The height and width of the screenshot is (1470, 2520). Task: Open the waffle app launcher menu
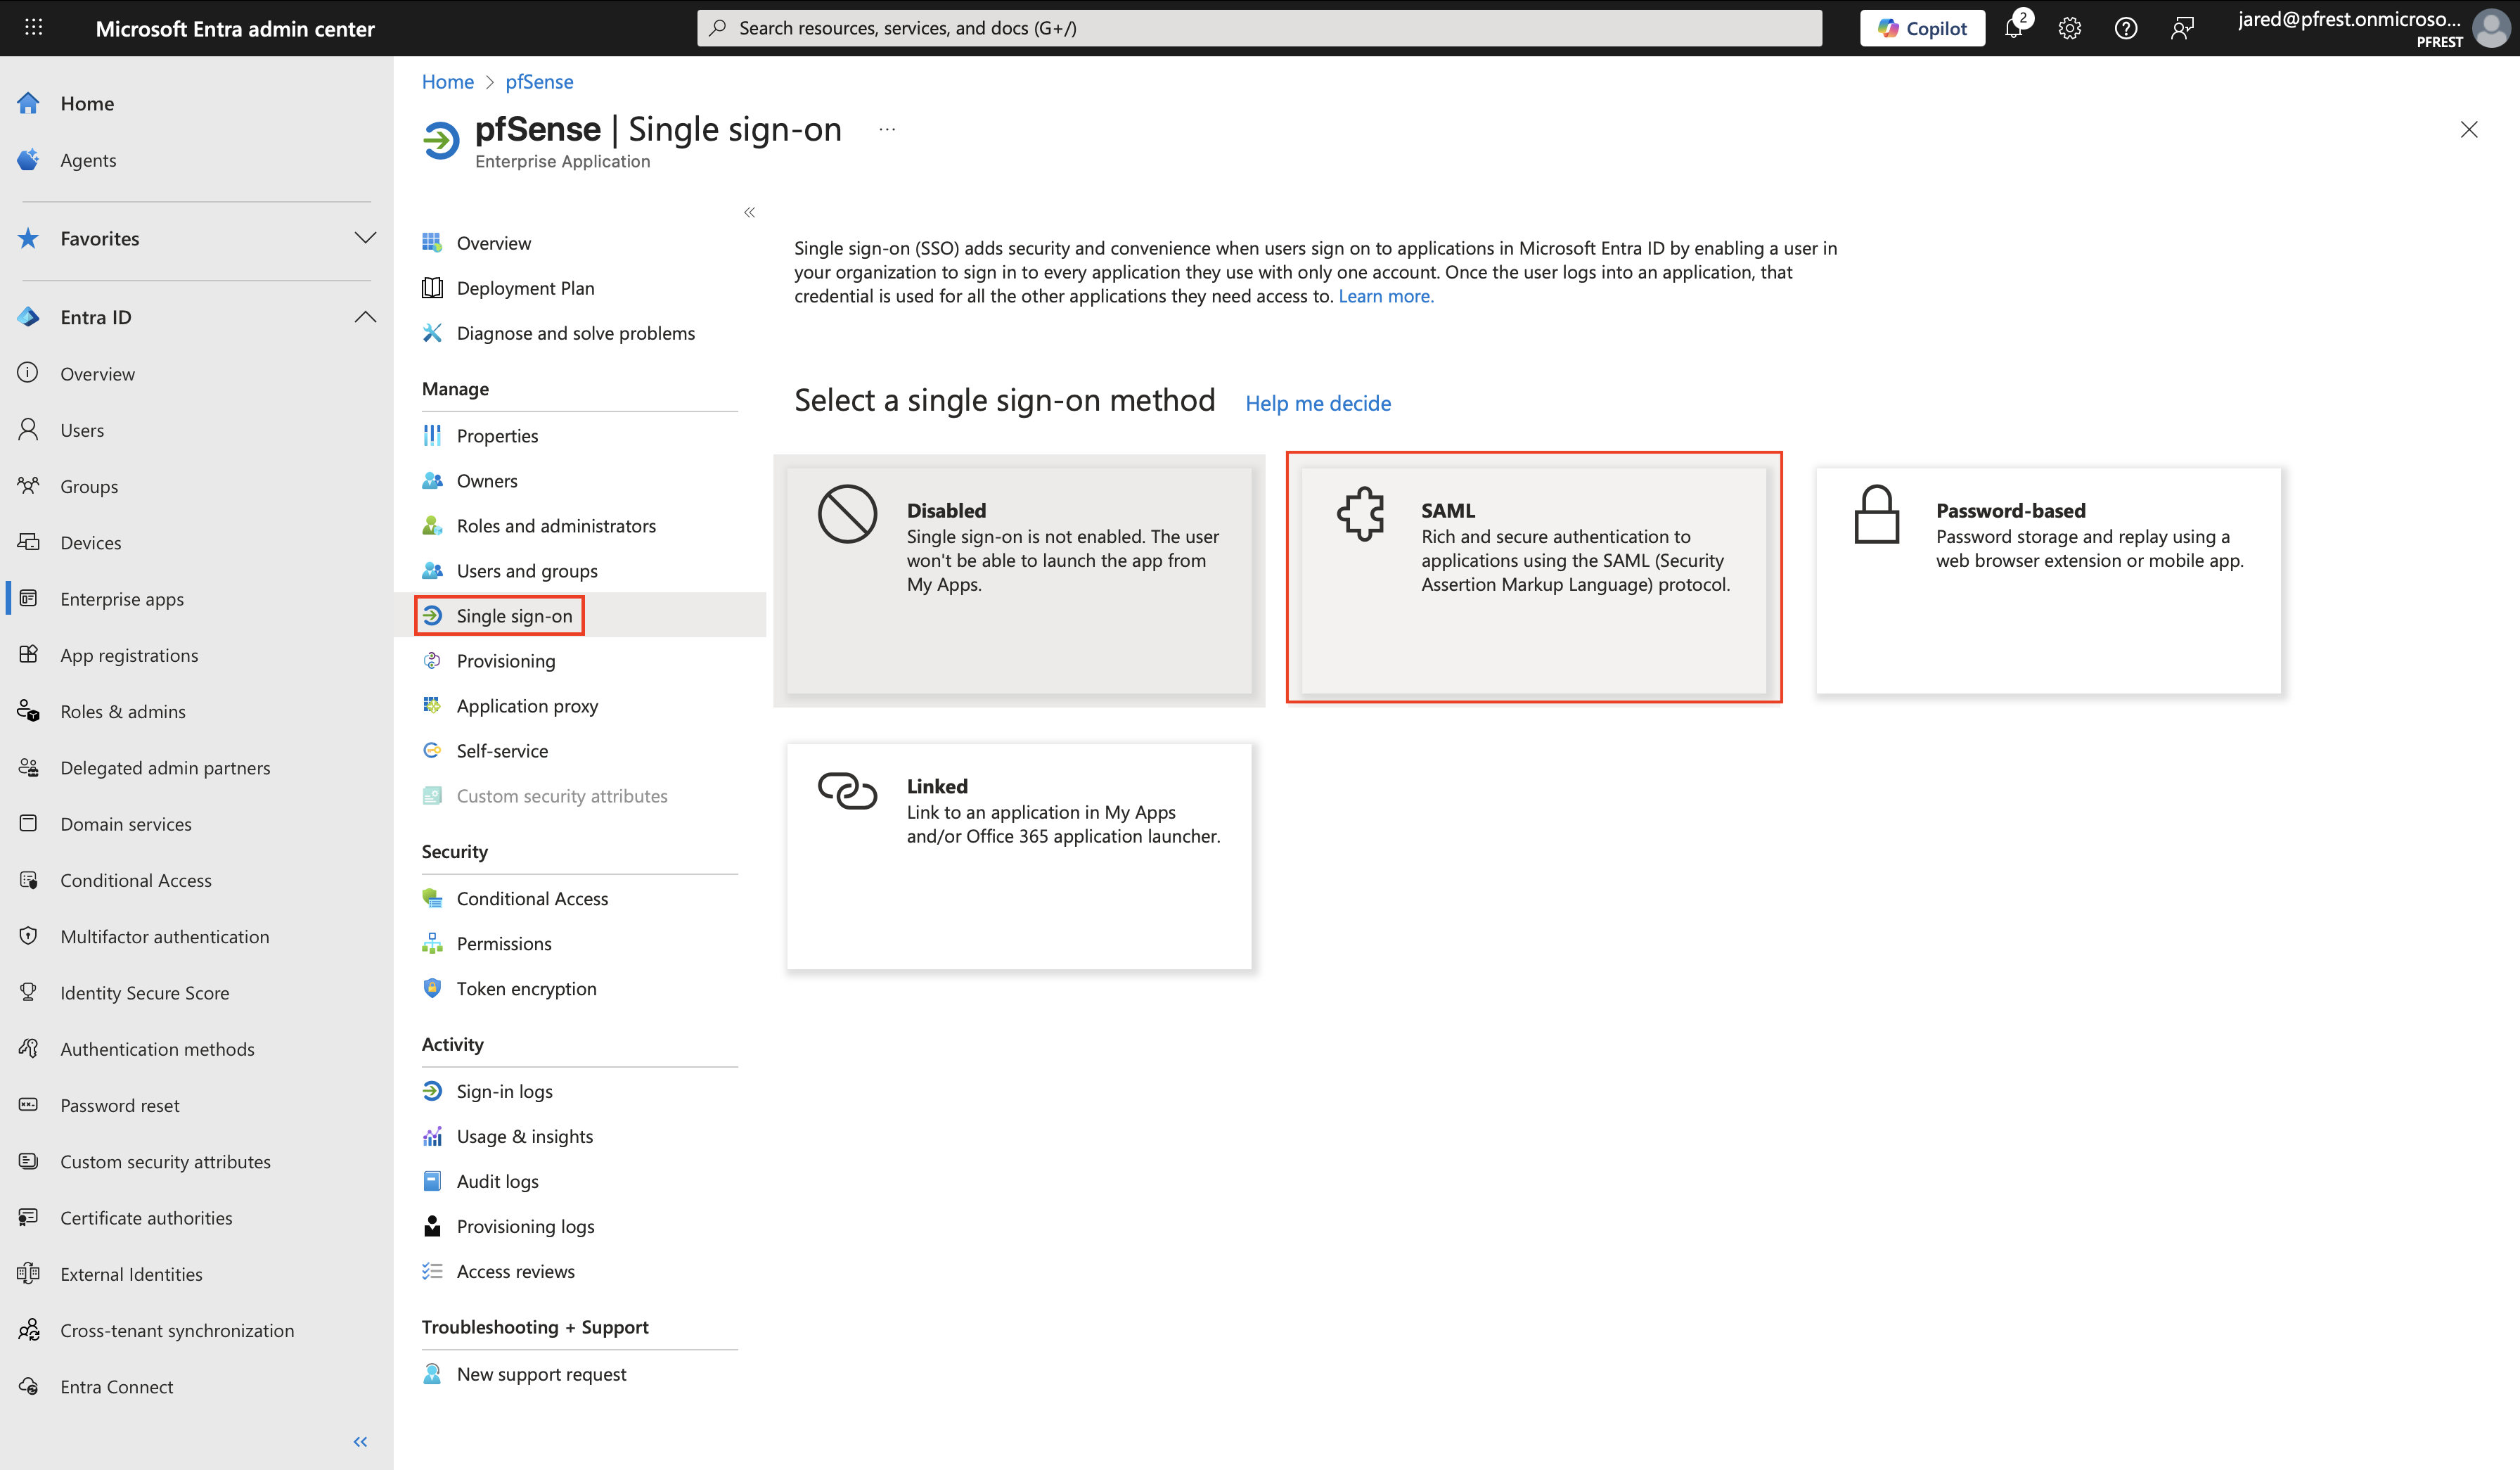click(33, 27)
